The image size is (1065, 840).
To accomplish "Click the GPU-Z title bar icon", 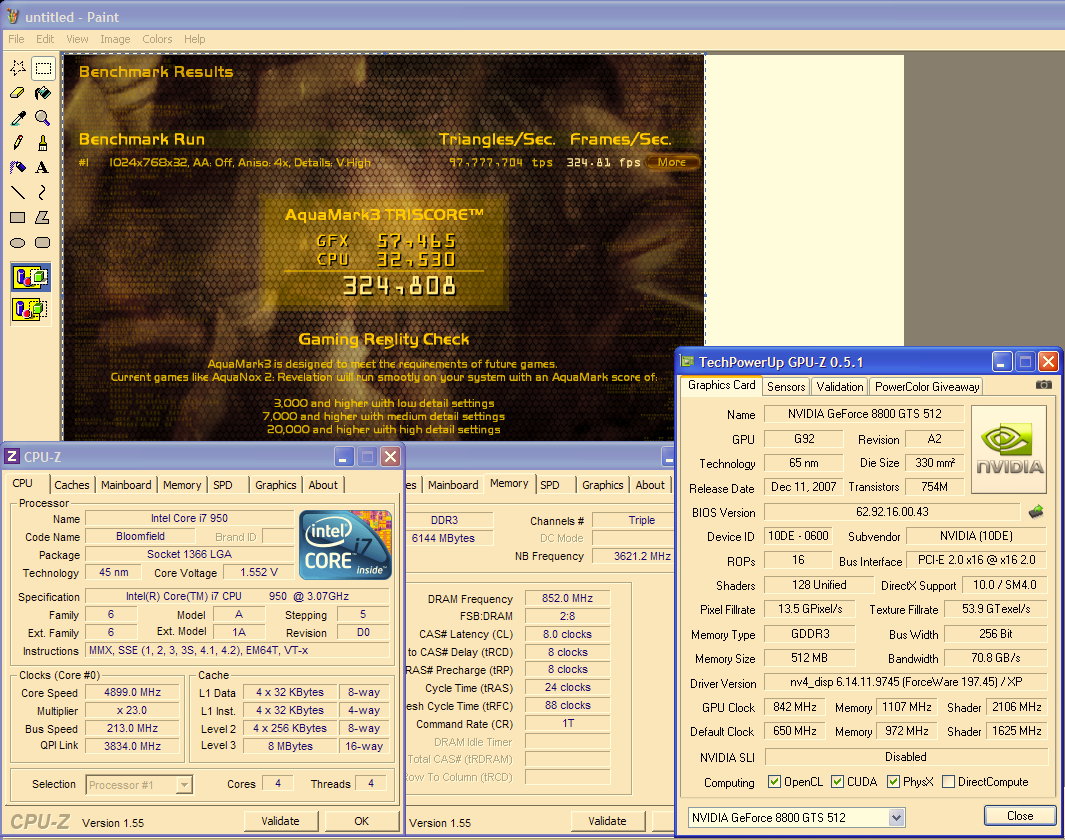I will click(687, 361).
